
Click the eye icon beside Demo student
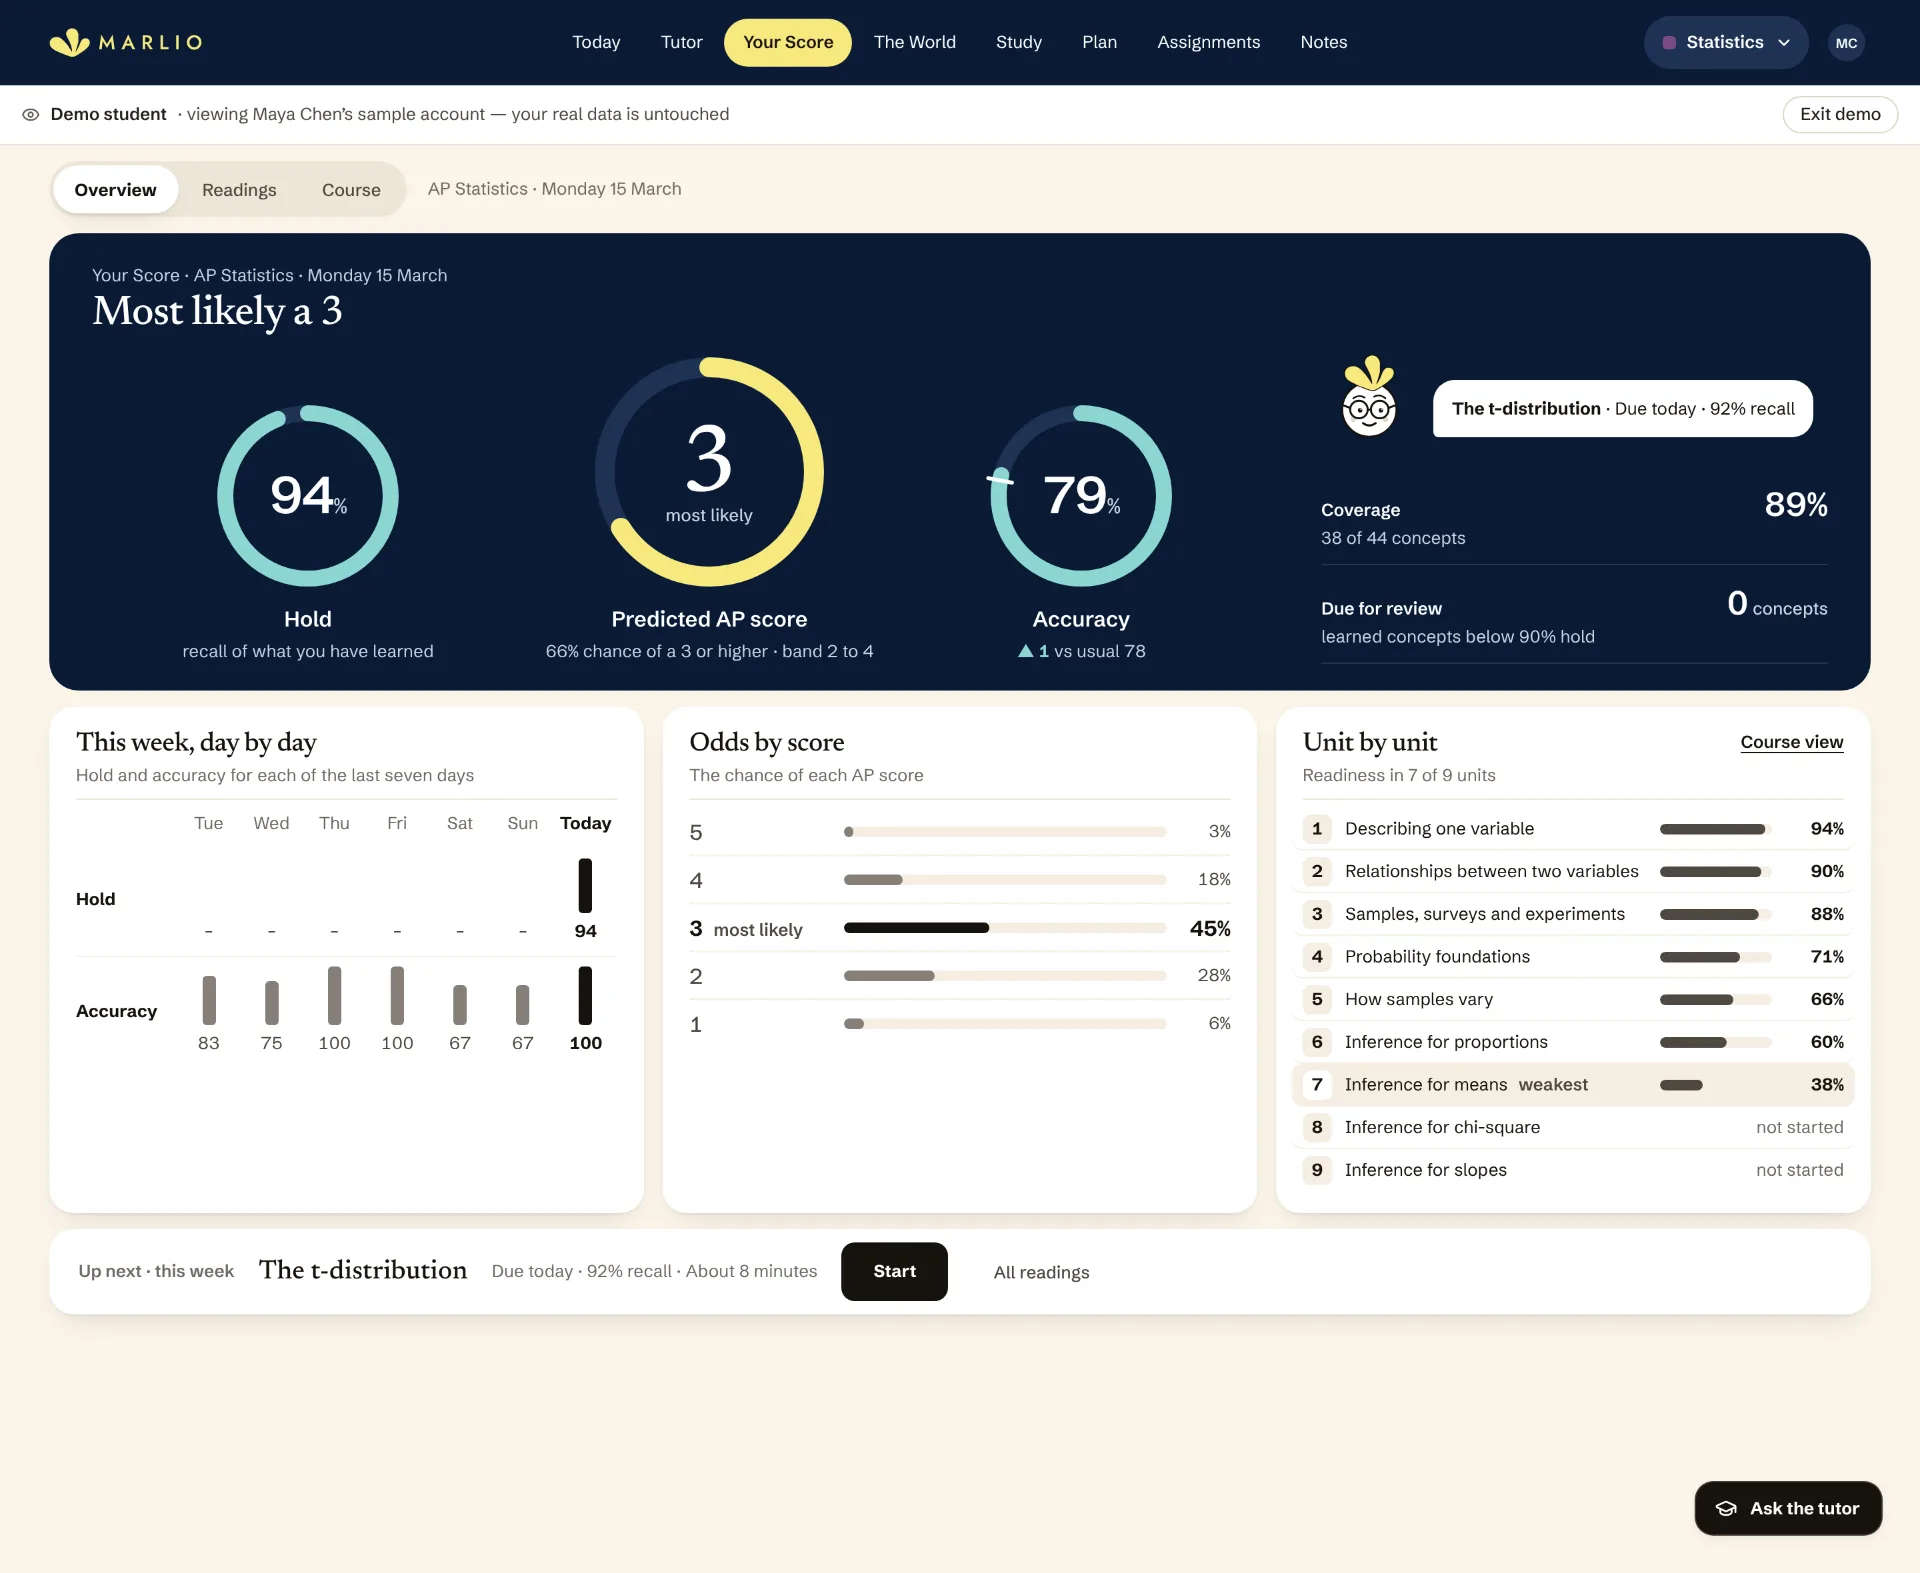coord(31,114)
